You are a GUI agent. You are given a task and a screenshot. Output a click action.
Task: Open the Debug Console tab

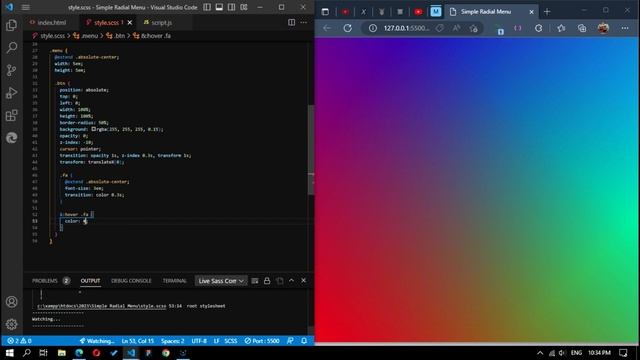click(131, 281)
